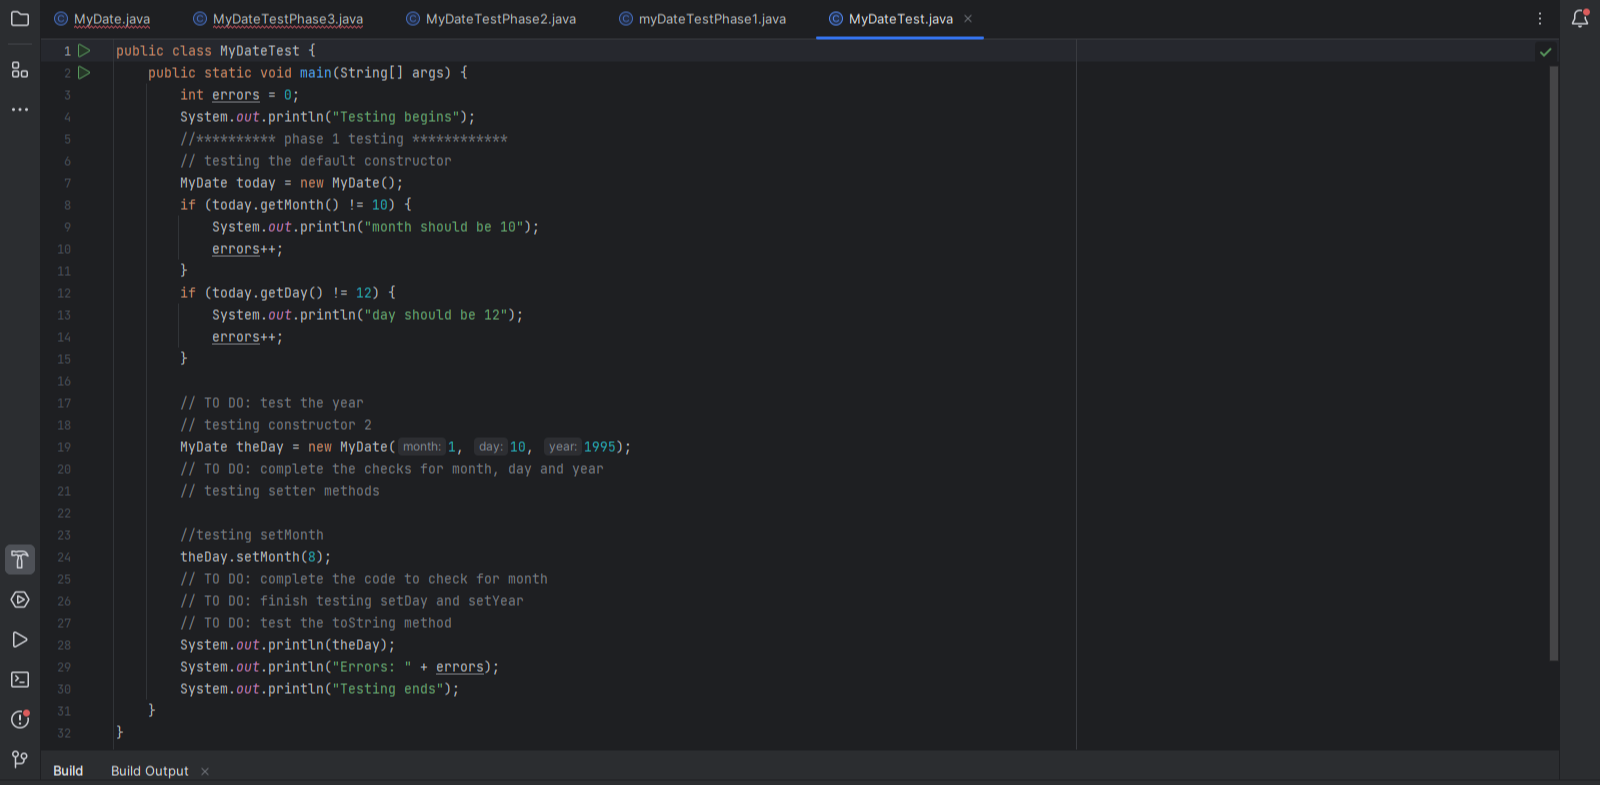Open the editor tabs options menu

(1539, 18)
